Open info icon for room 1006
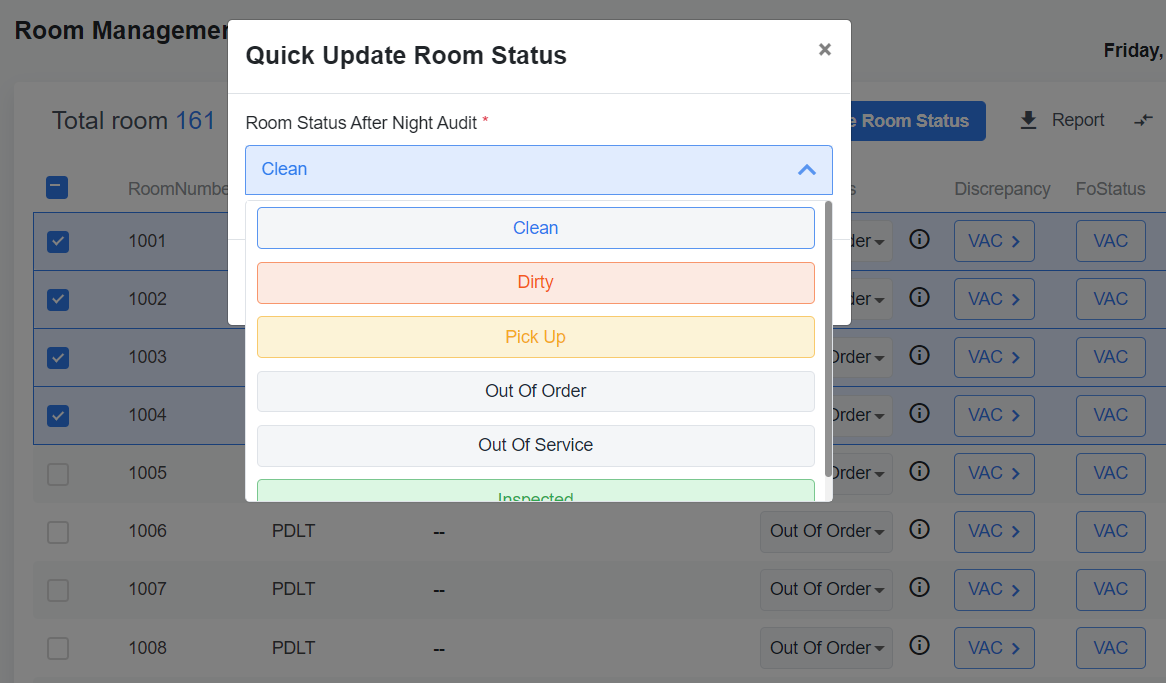This screenshot has height=683, width=1166. 920,530
